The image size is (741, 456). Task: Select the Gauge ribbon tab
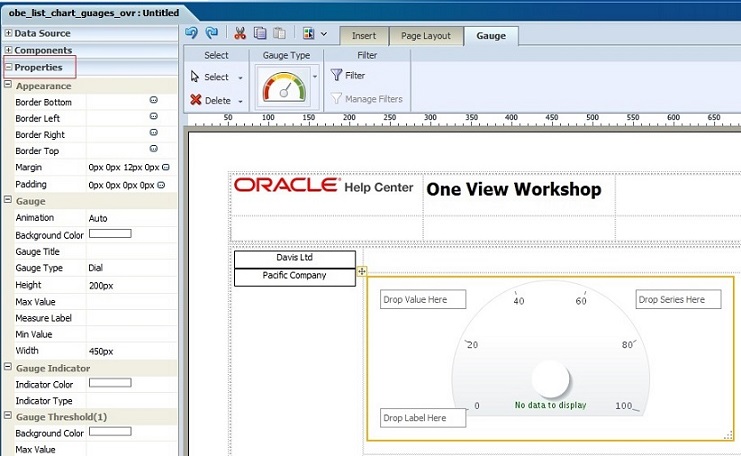[x=491, y=36]
